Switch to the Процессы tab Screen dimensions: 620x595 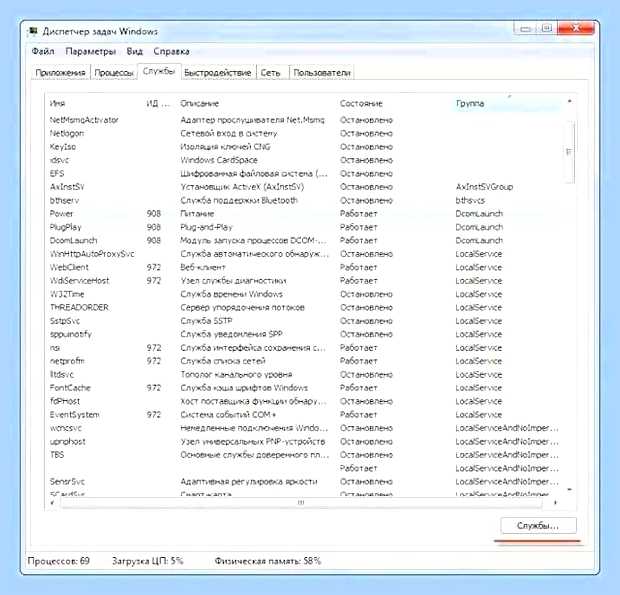(114, 73)
